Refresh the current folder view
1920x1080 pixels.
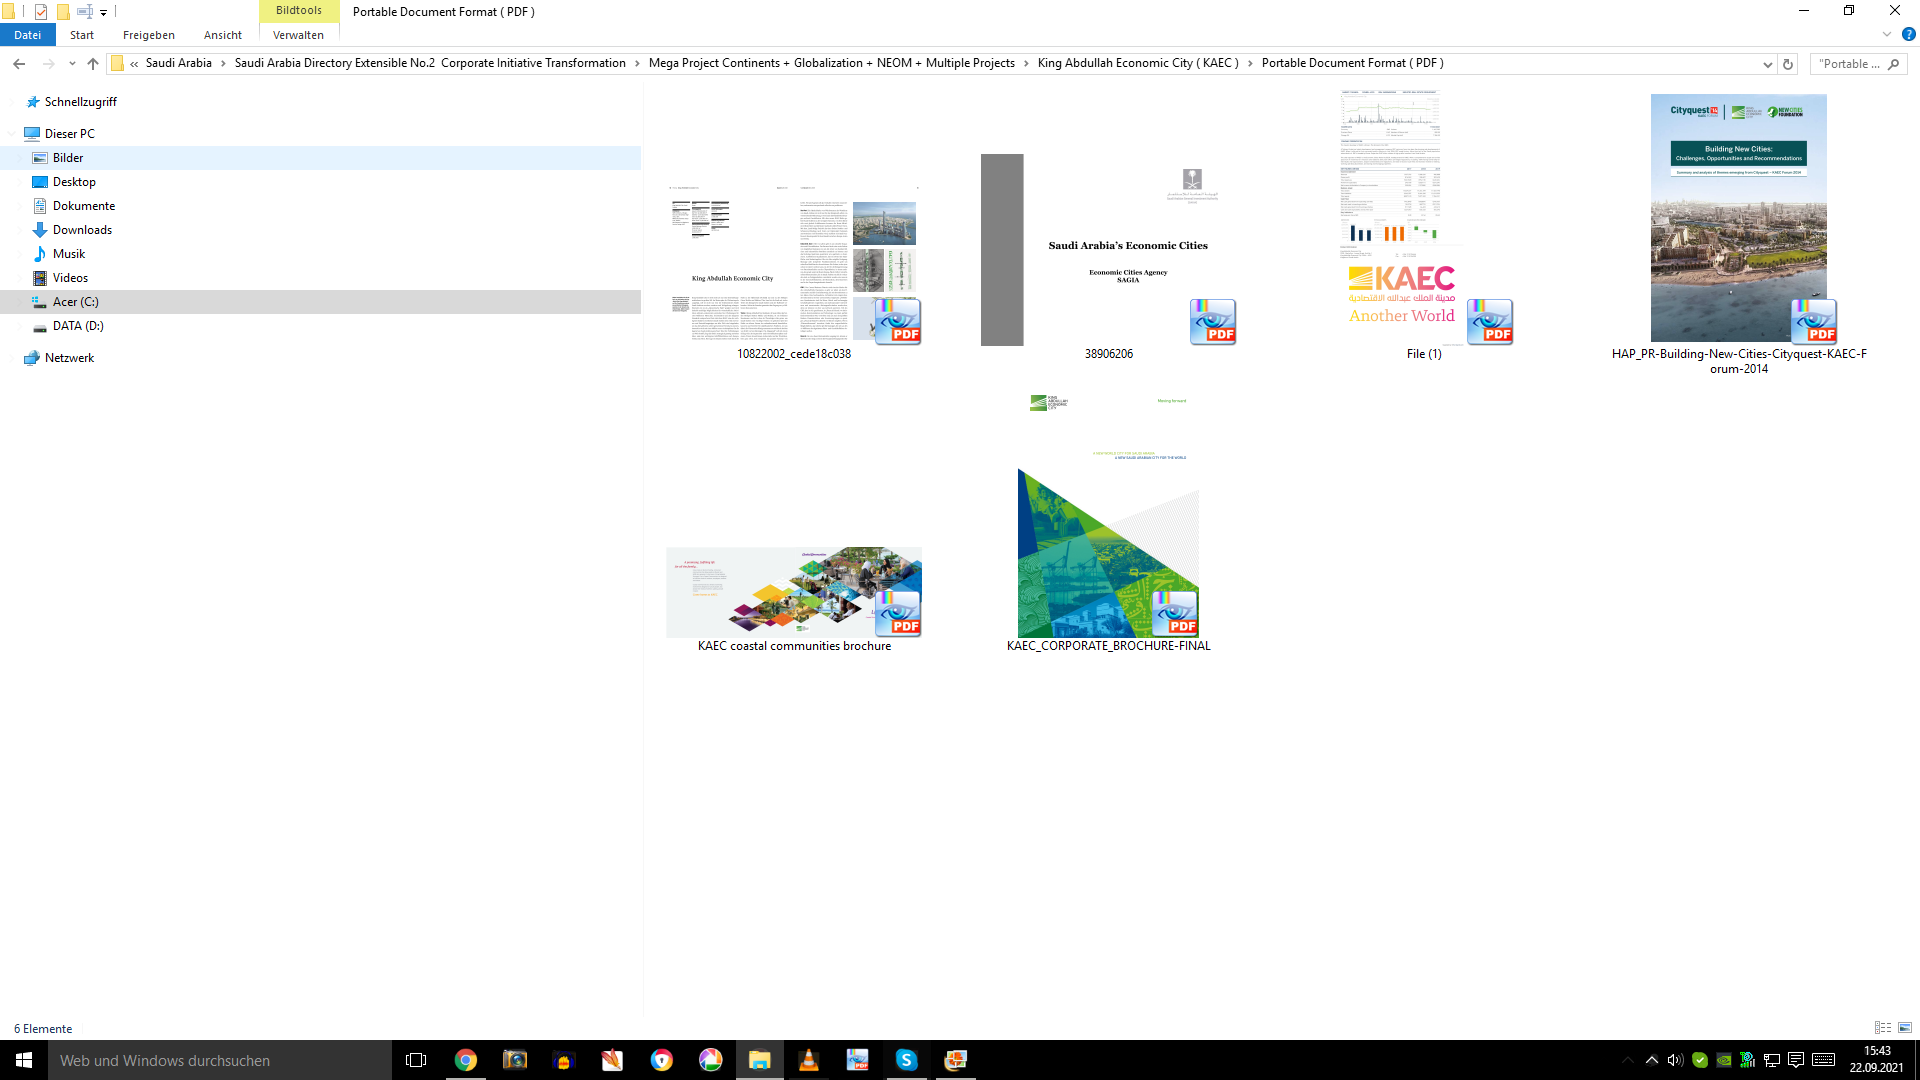click(1788, 64)
